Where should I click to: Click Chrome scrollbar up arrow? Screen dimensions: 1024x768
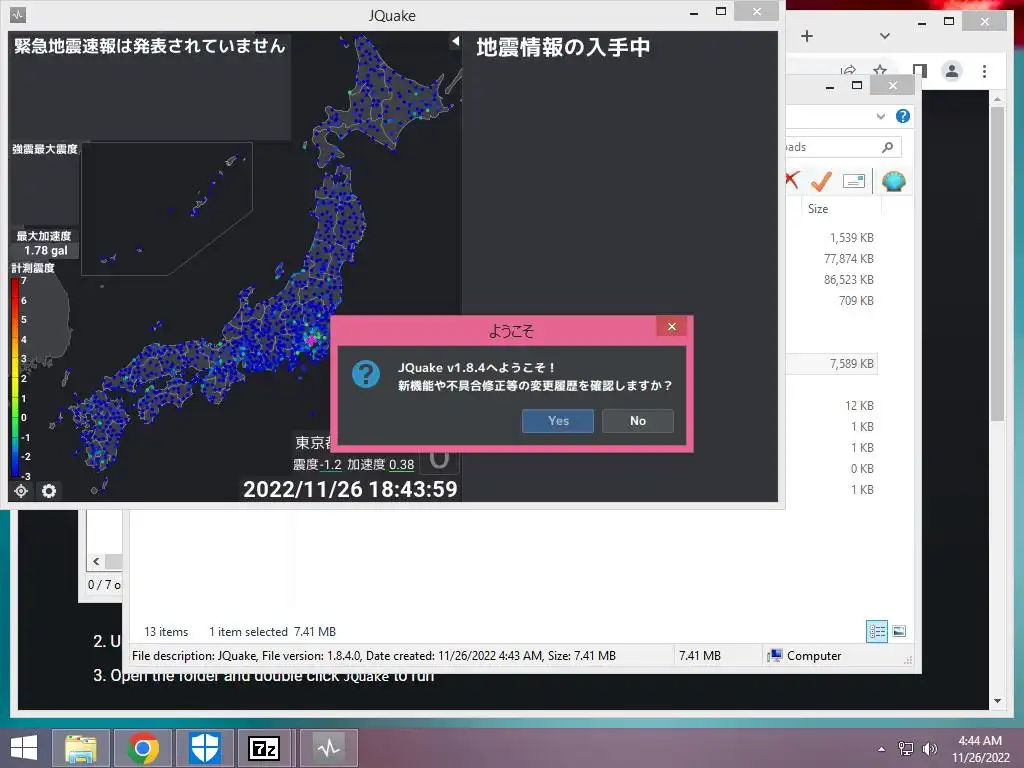click(997, 99)
